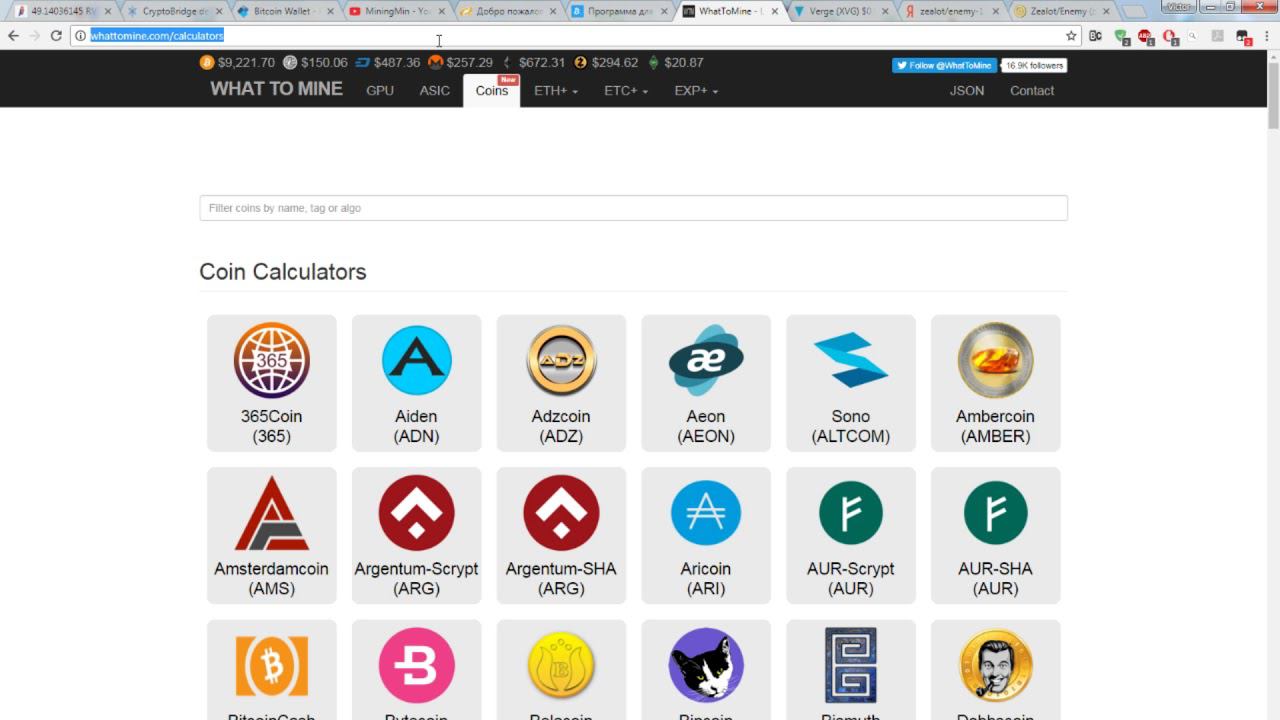Click the Filter coins search field
Screen dimensions: 1280x720
[x=633, y=208]
